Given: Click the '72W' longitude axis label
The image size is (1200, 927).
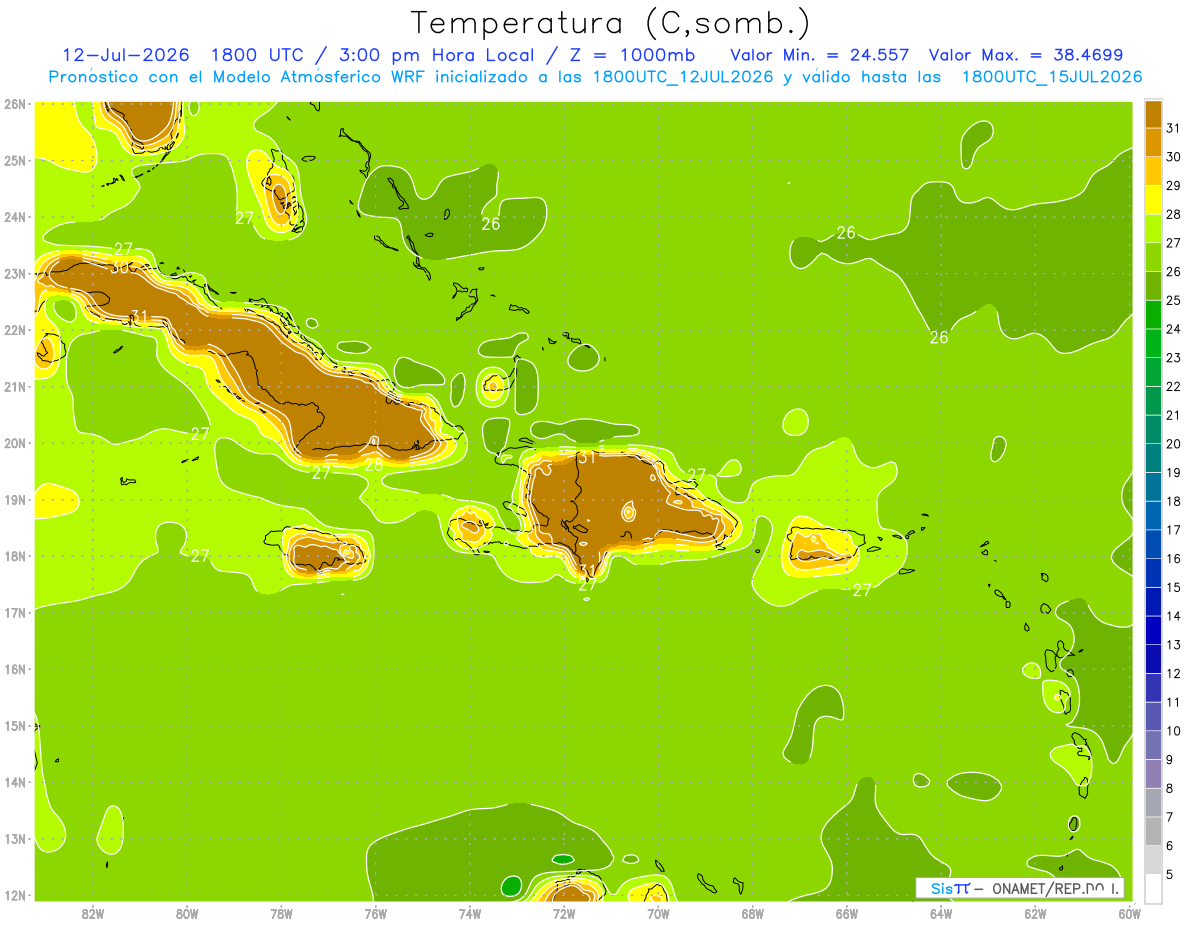Looking at the screenshot, I should pos(564,912).
